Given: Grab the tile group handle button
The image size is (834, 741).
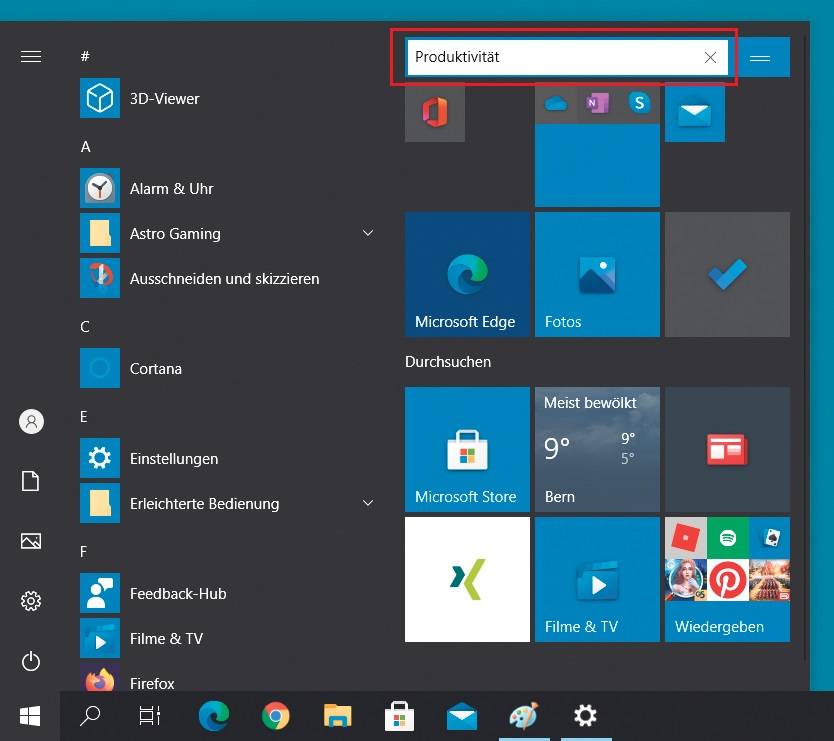Looking at the screenshot, I should (x=760, y=58).
